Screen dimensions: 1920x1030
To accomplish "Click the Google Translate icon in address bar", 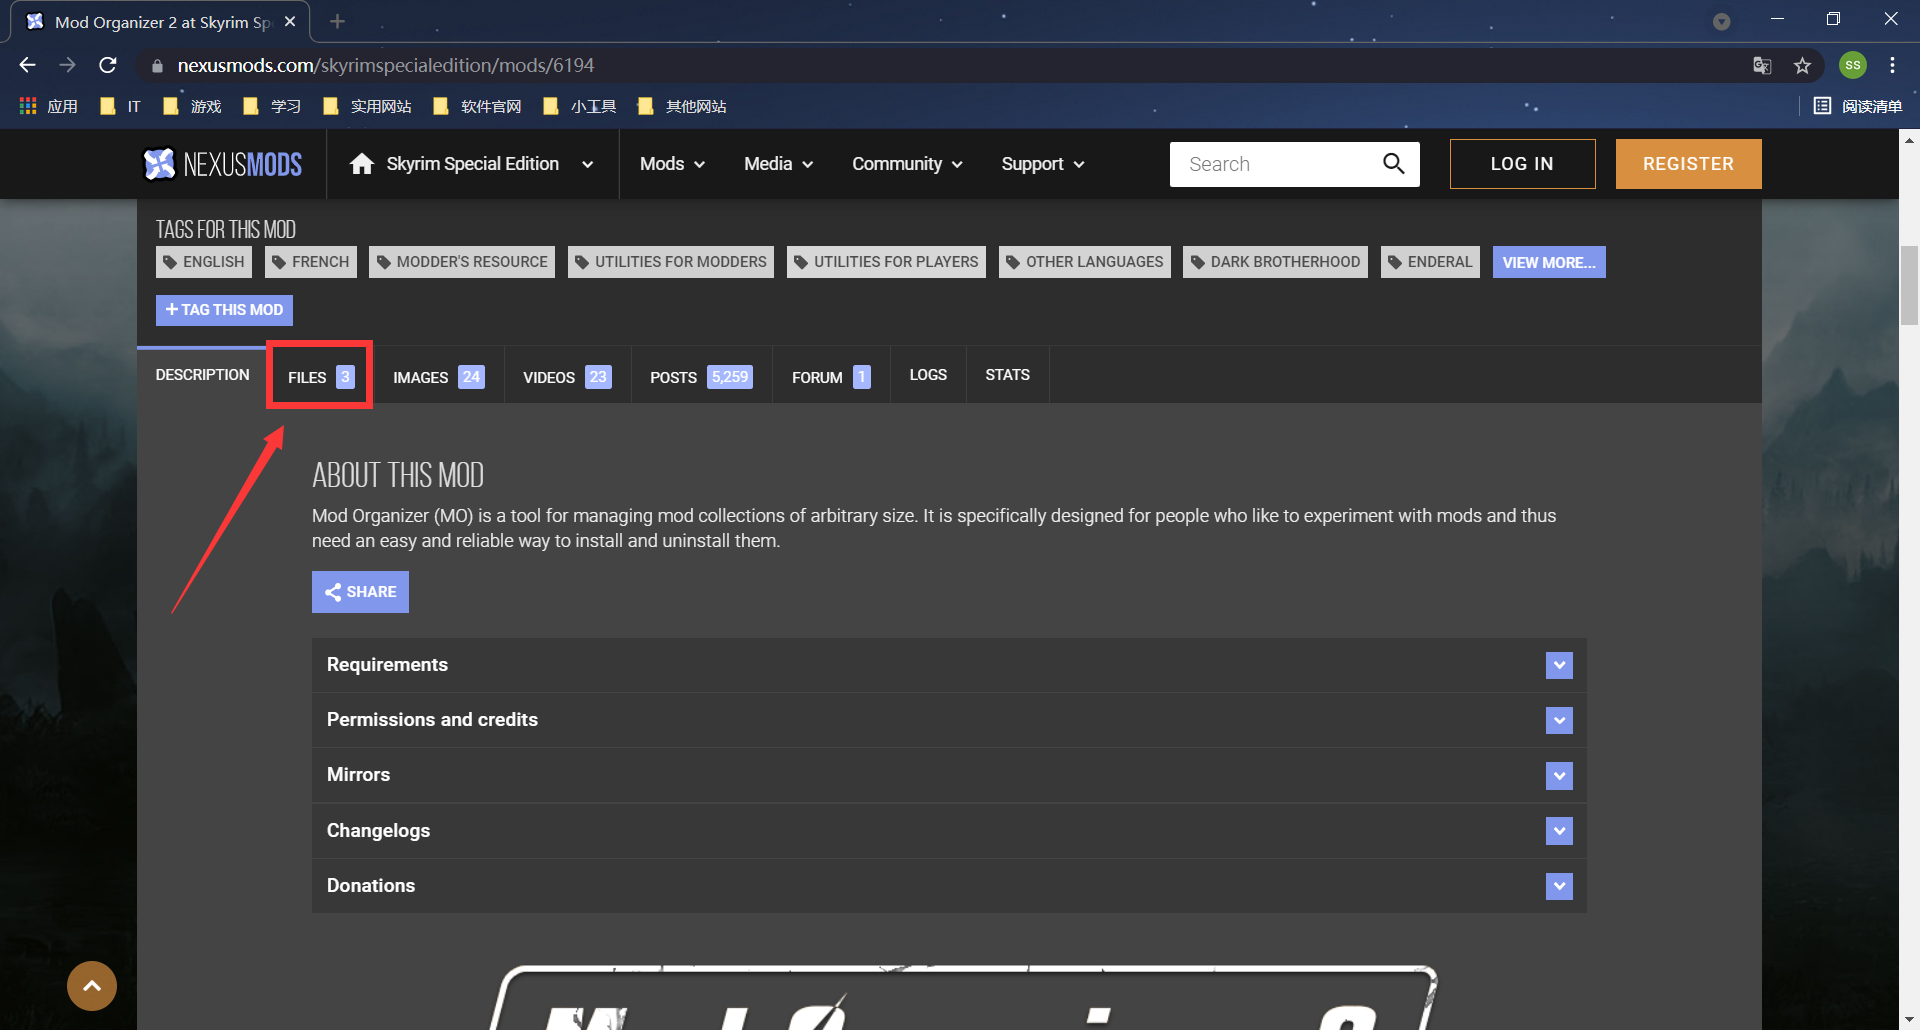I will (1761, 64).
